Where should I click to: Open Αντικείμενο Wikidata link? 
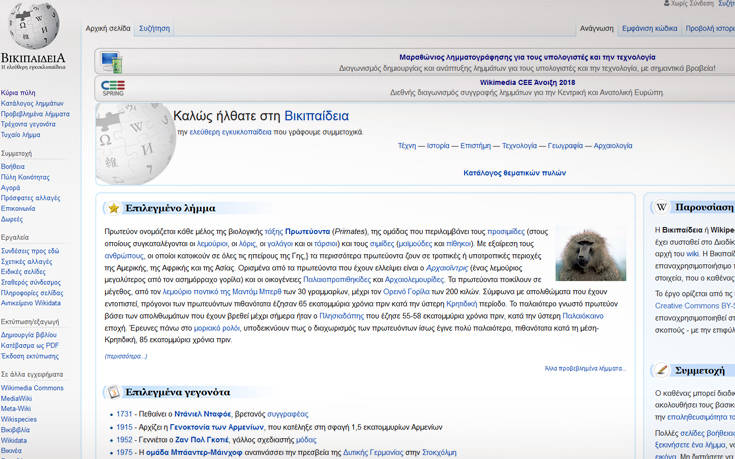[x=30, y=303]
